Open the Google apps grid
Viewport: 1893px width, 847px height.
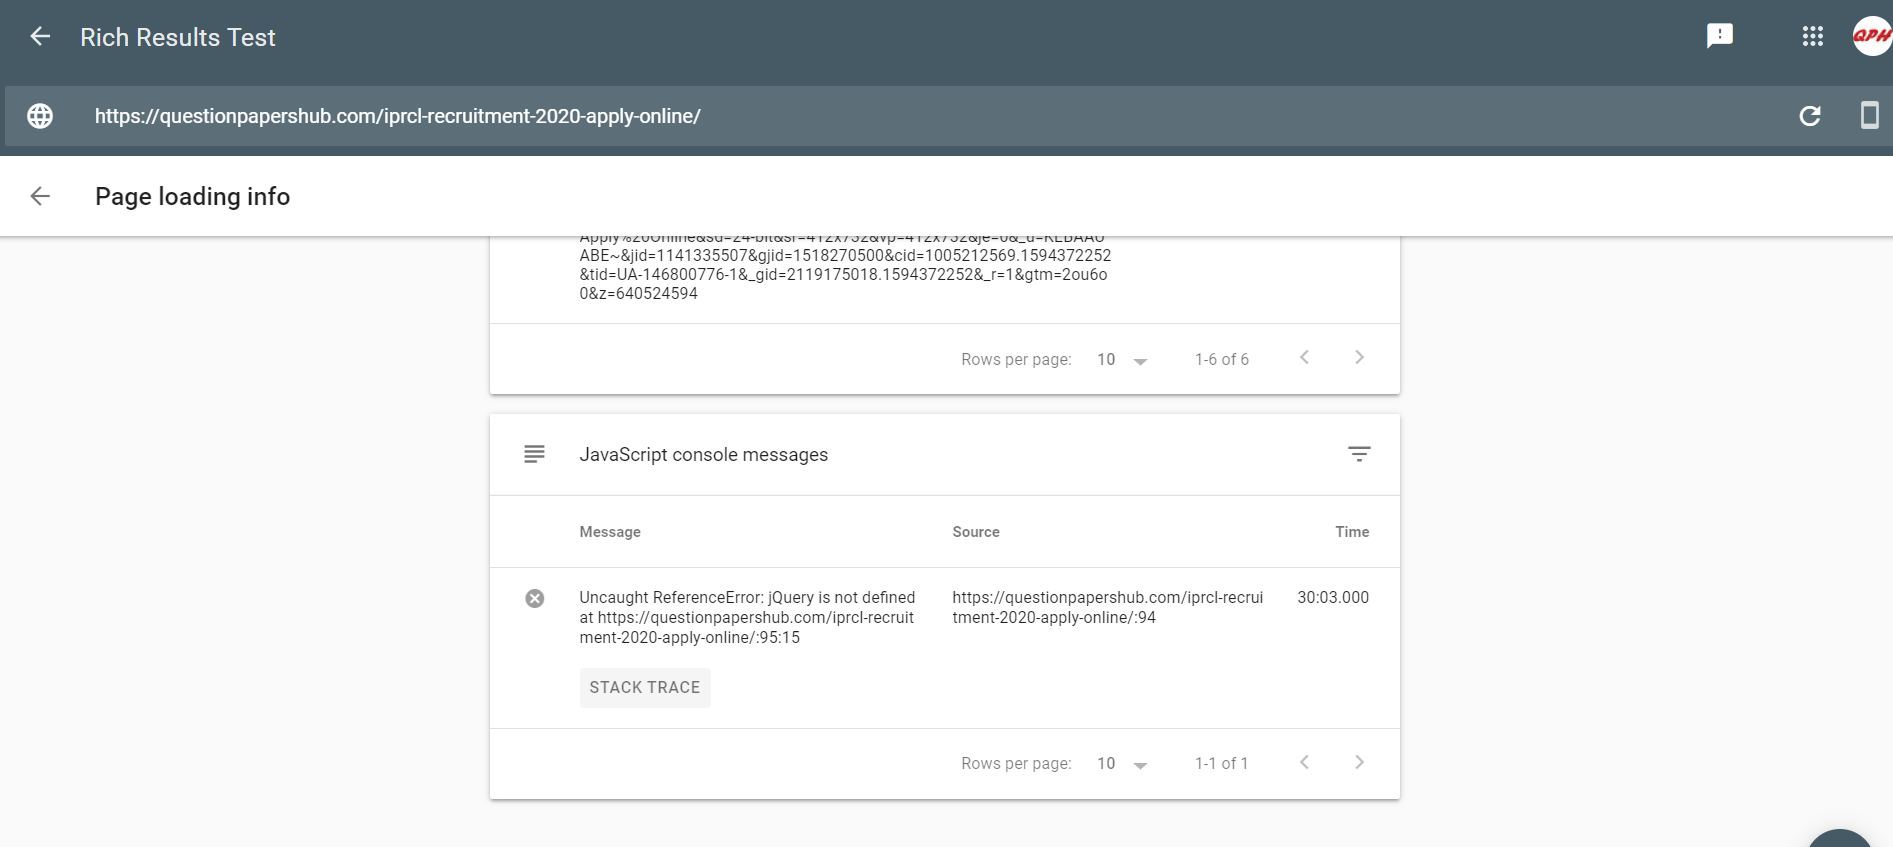[x=1812, y=37]
